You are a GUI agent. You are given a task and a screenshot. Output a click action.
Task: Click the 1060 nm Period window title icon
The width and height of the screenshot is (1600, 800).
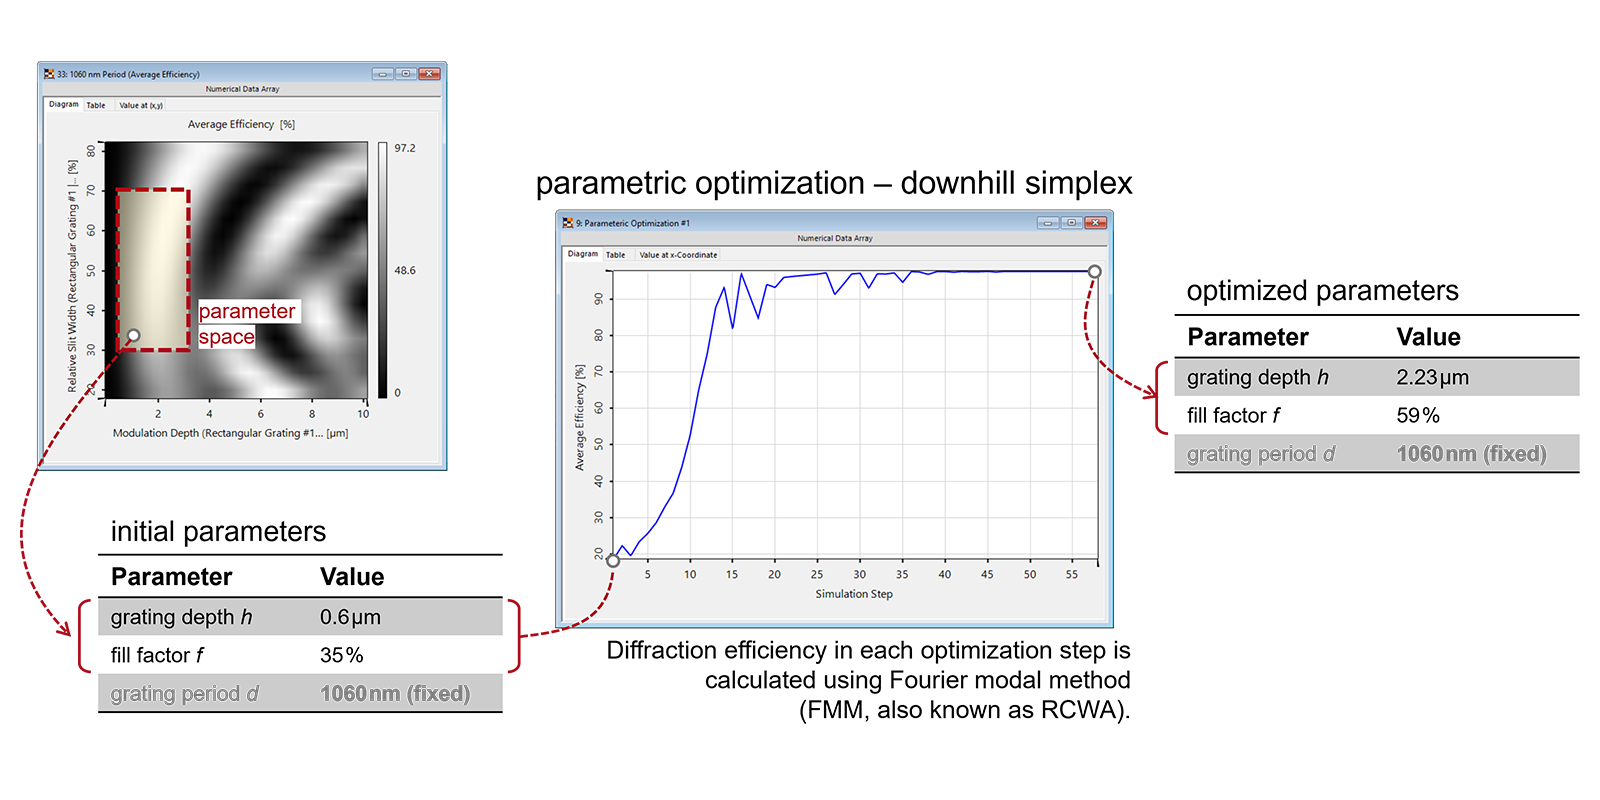click(x=49, y=74)
